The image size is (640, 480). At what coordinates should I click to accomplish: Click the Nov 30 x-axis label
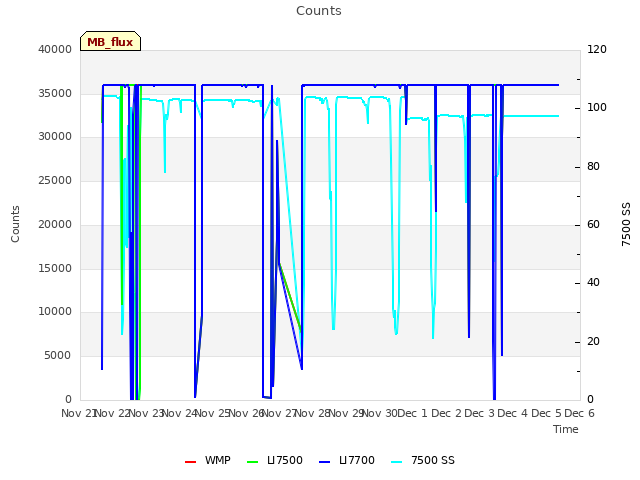point(380,413)
